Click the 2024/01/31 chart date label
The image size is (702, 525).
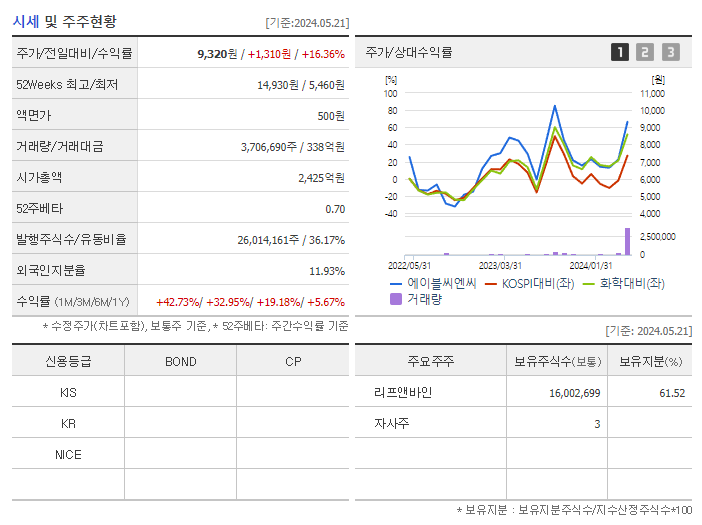click(591, 265)
